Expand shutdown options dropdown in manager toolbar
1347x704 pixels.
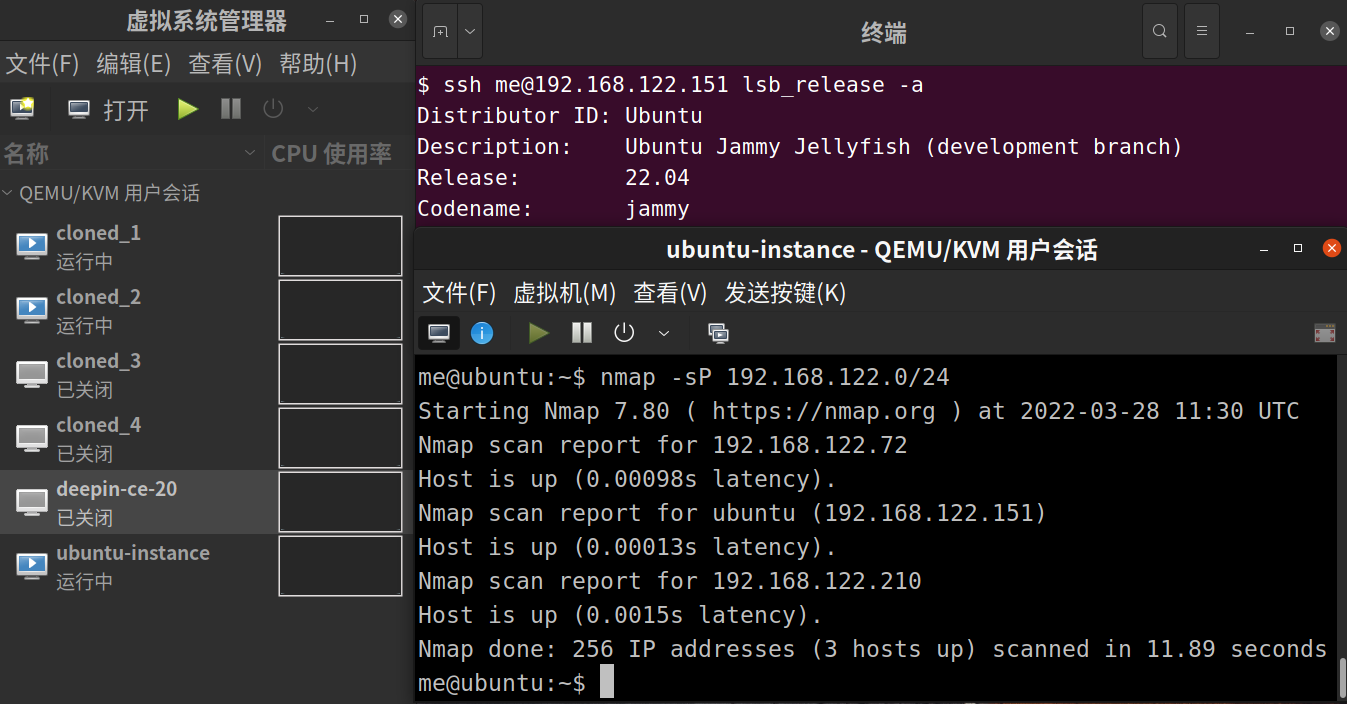312,109
